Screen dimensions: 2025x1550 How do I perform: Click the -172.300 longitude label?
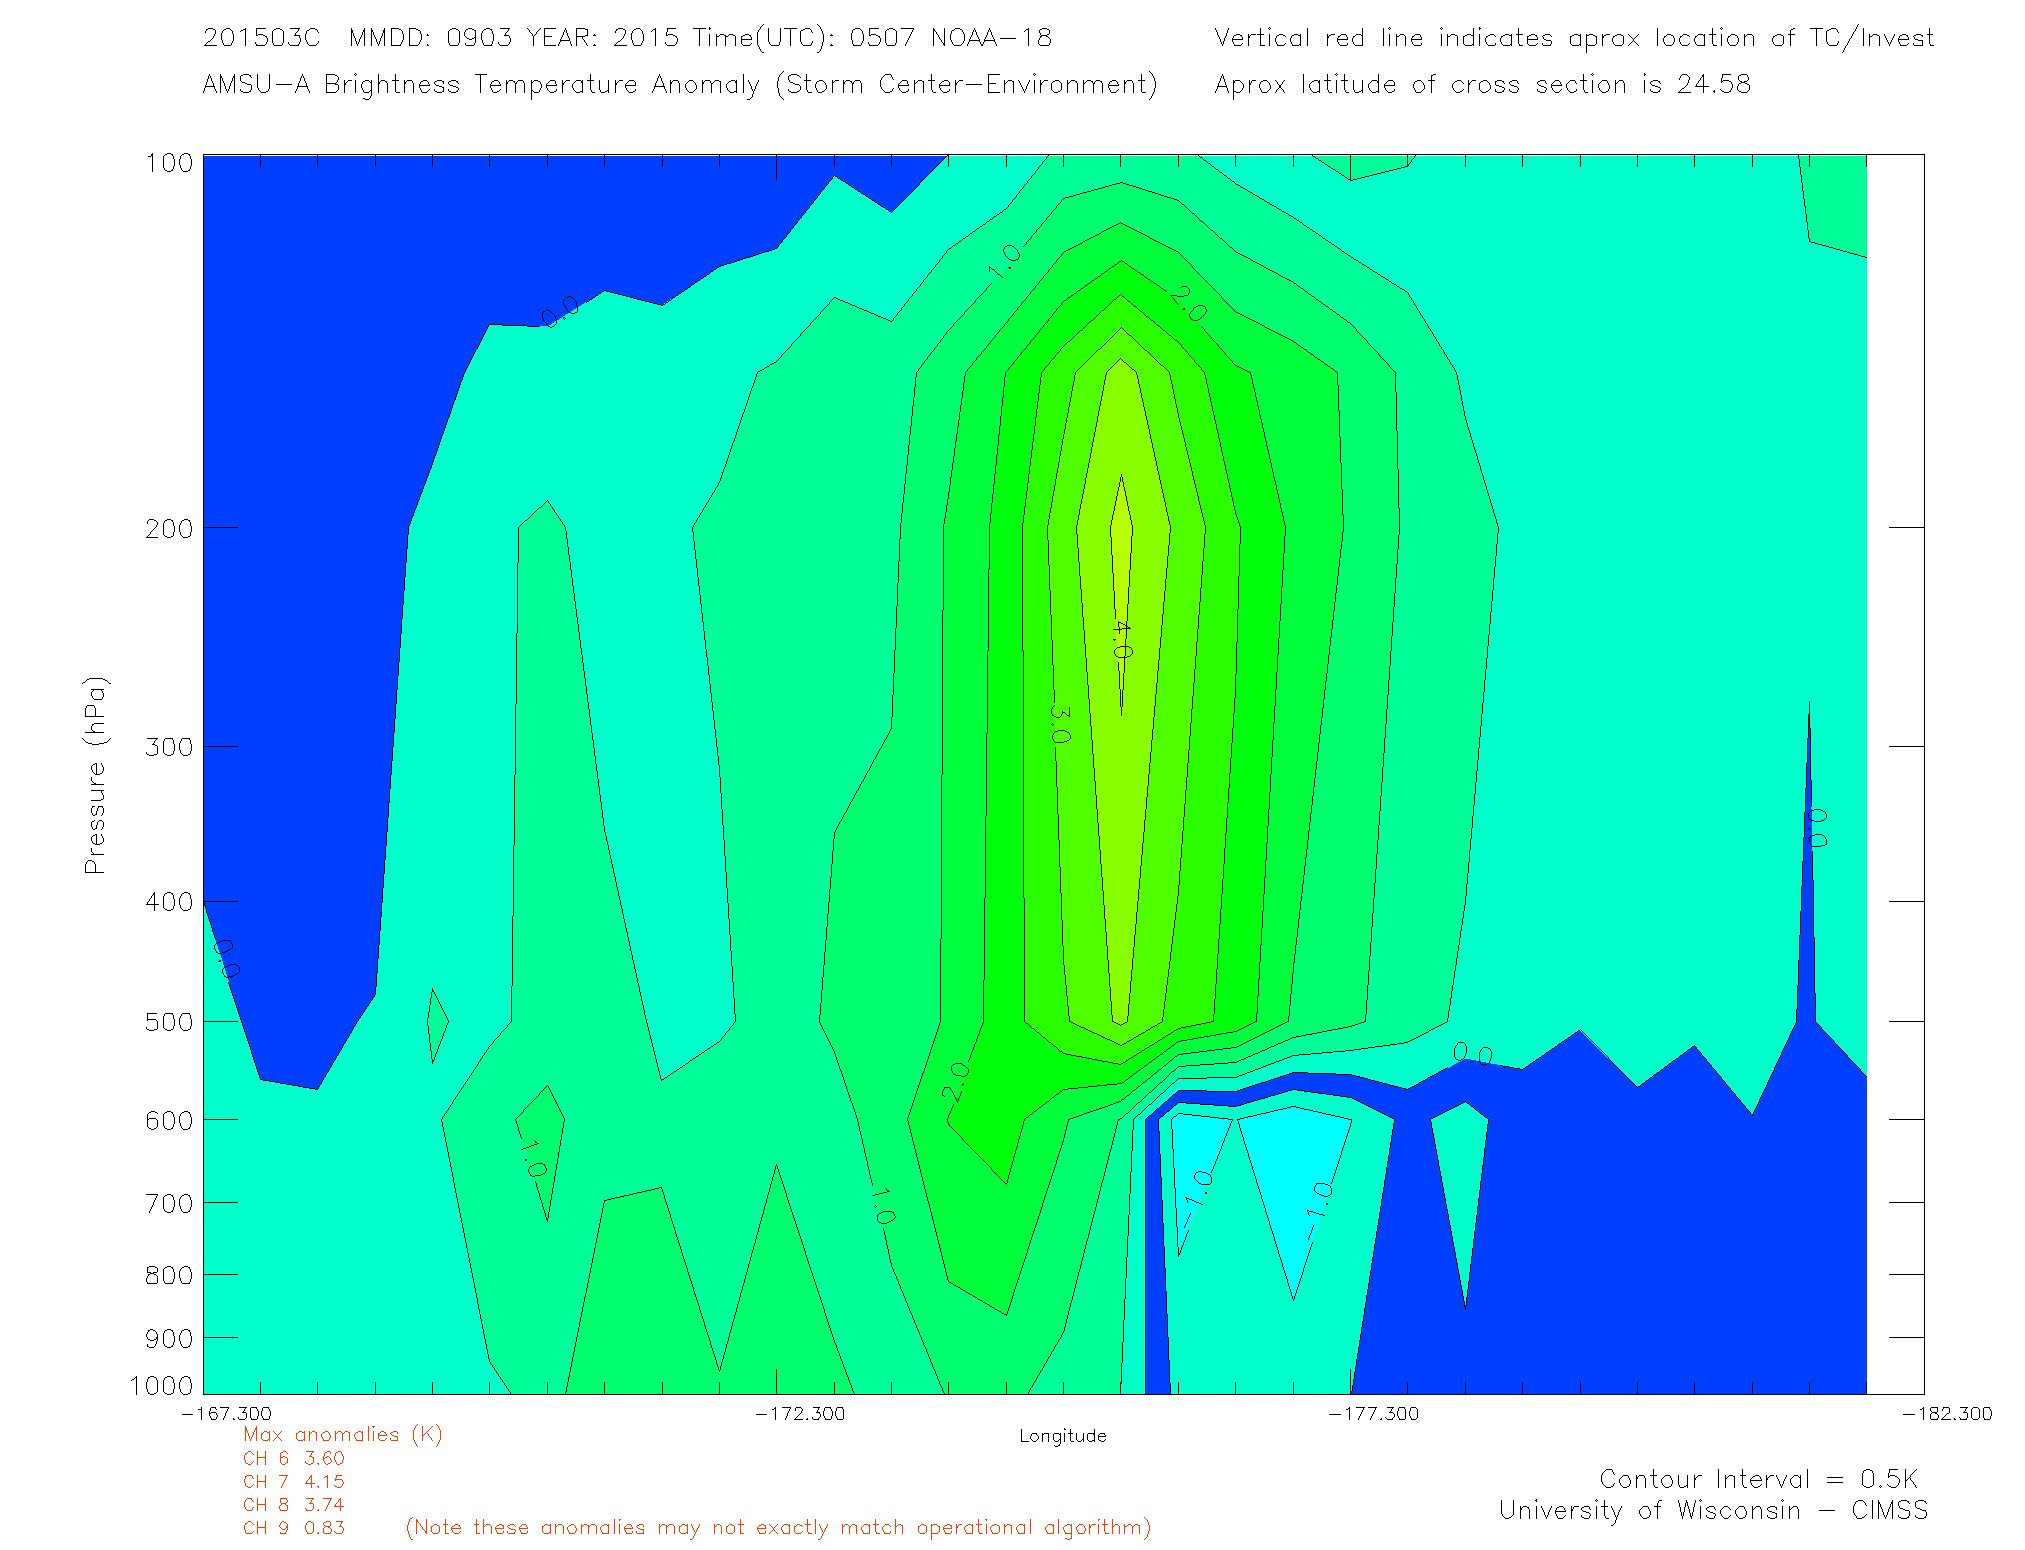[800, 1413]
